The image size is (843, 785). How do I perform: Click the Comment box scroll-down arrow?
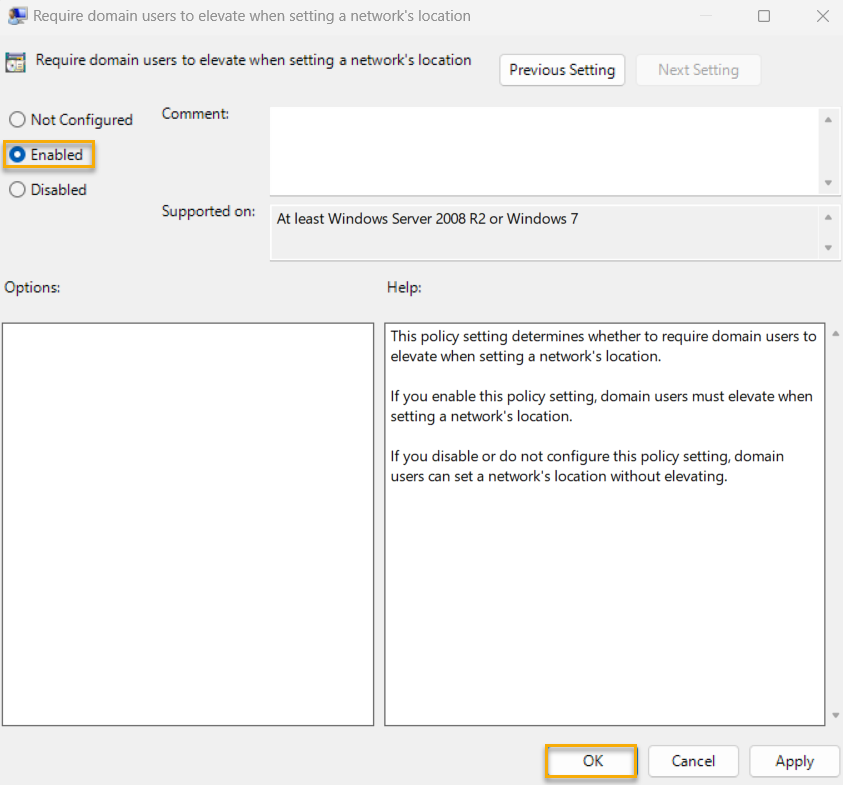click(829, 182)
